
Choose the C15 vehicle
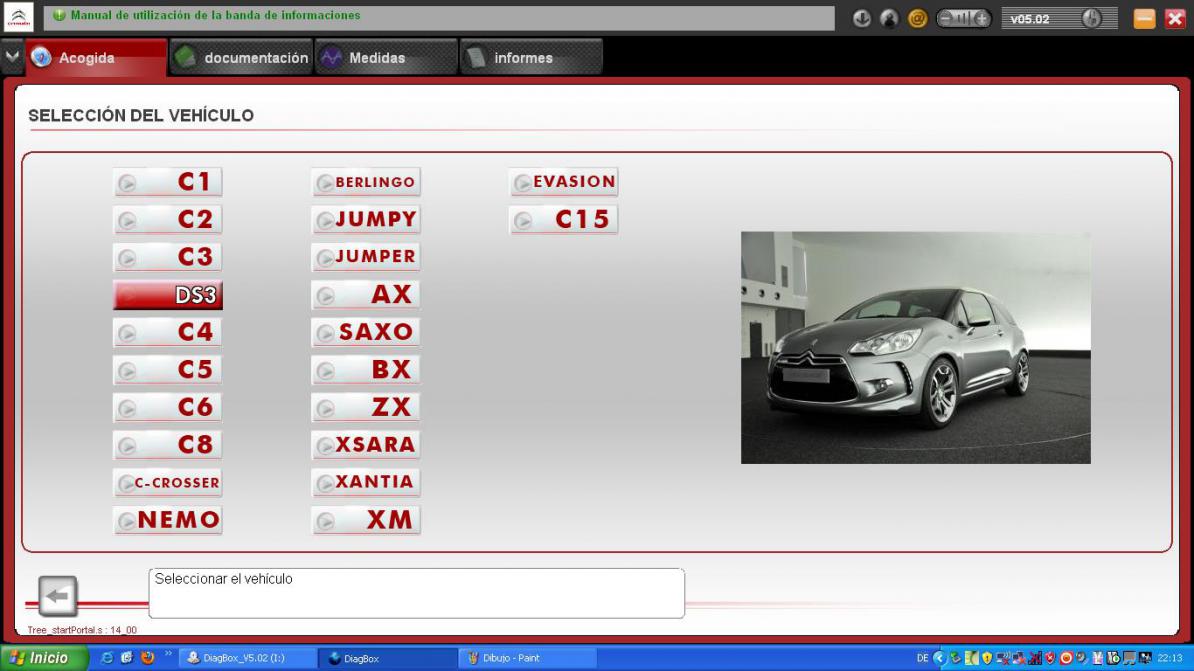tap(563, 219)
